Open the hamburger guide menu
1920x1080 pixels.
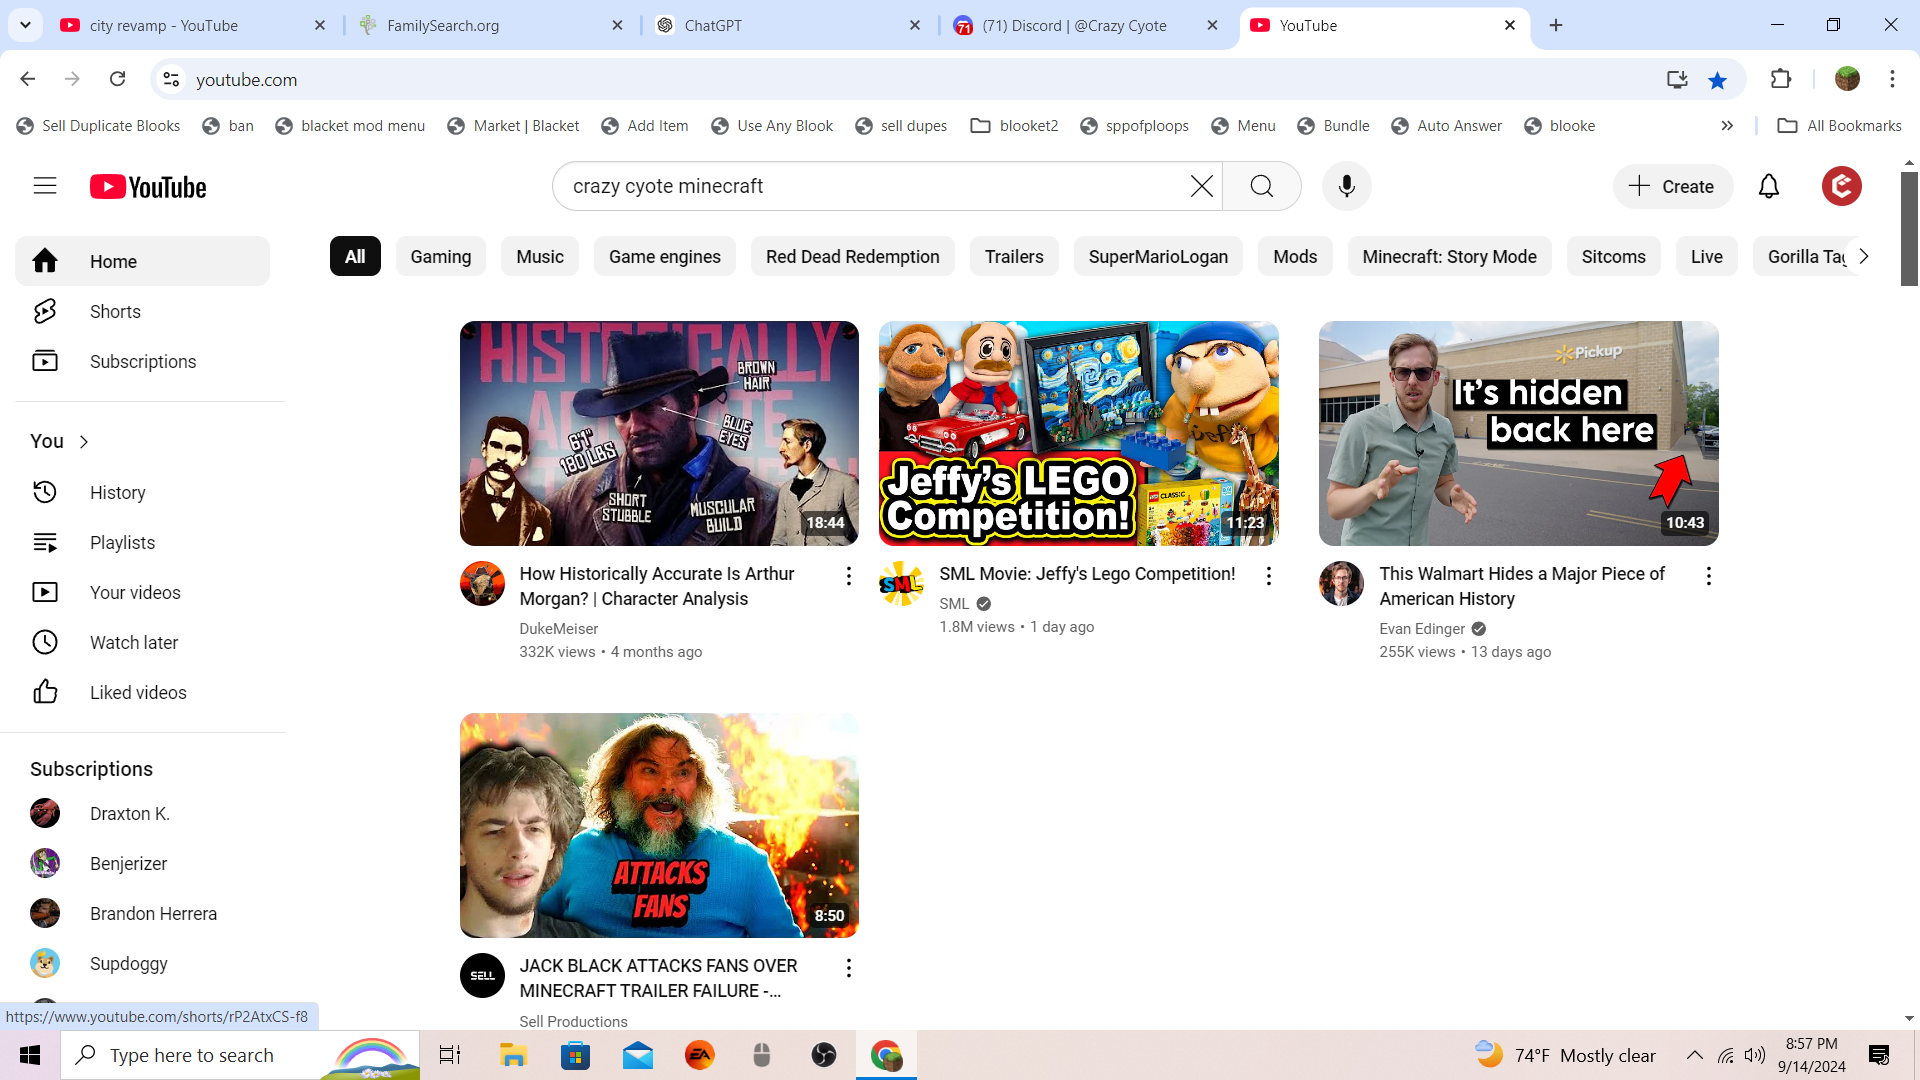pos(45,186)
